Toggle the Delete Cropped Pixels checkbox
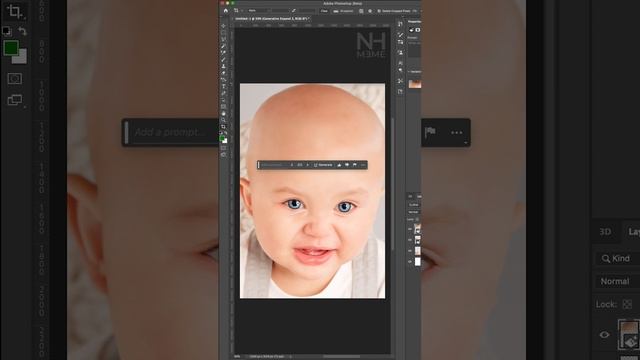Image resolution: width=640 pixels, height=360 pixels. [379, 11]
